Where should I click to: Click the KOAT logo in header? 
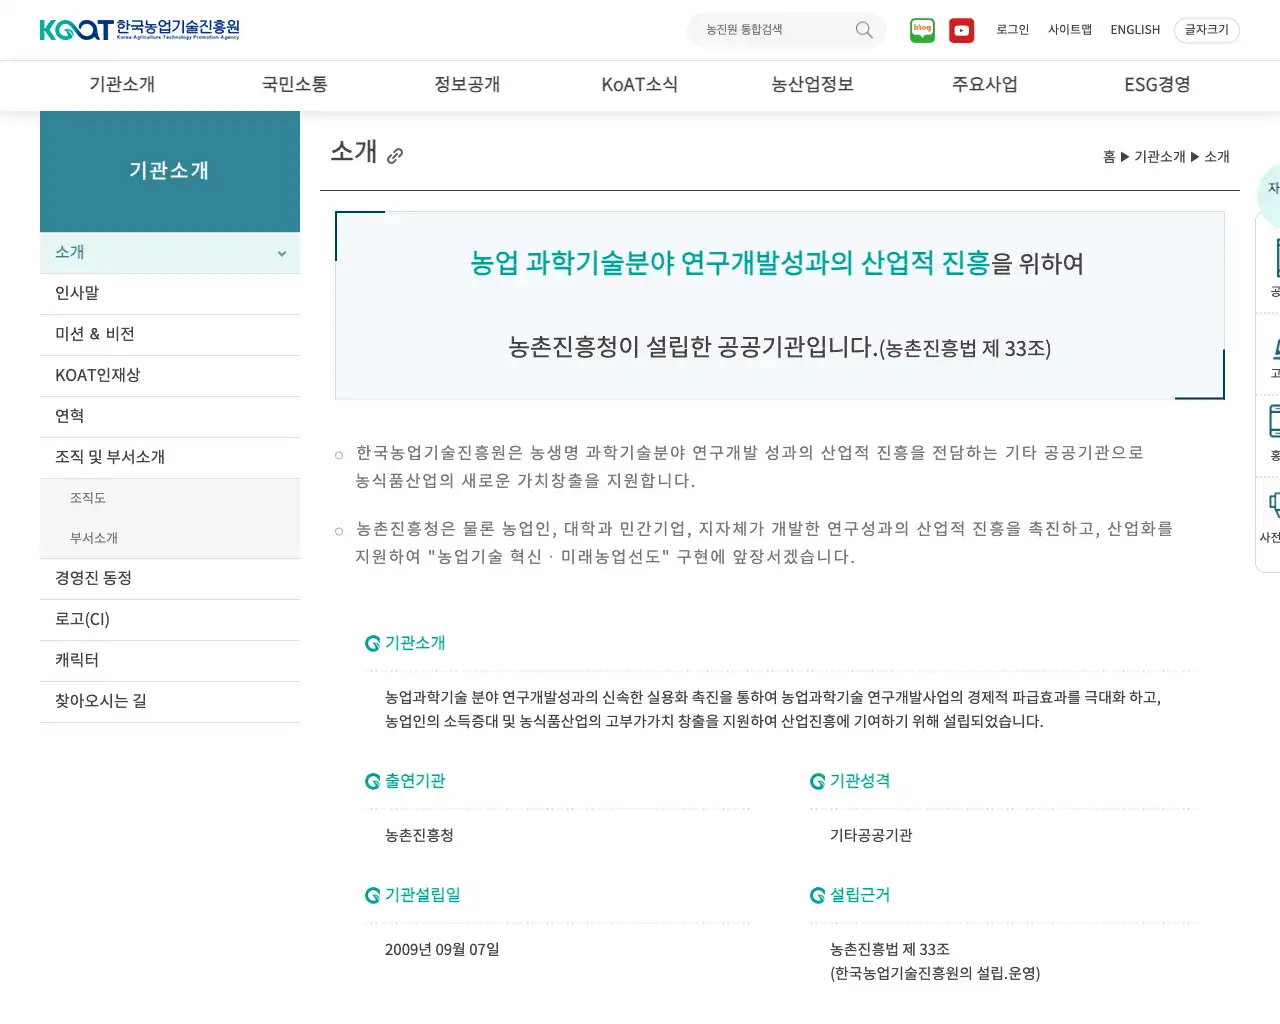tap(140, 29)
